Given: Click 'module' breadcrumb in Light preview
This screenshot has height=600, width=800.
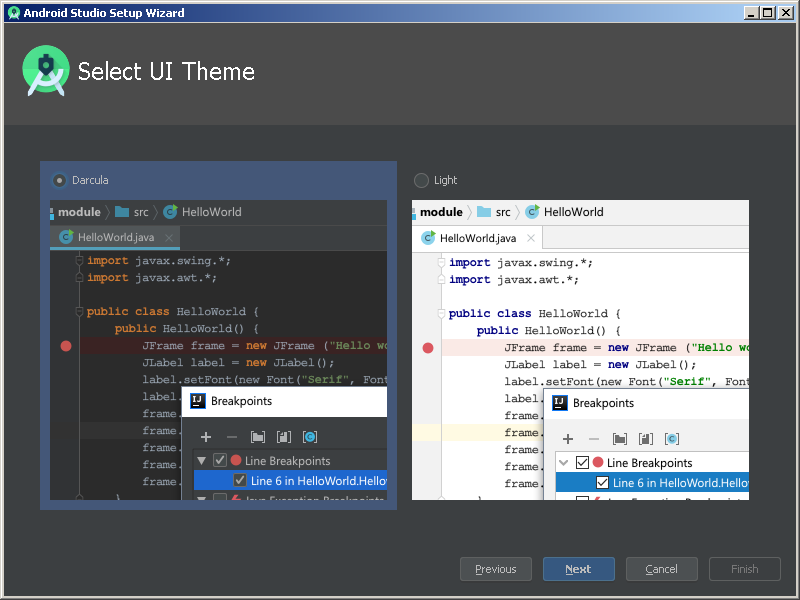Looking at the screenshot, I should tap(441, 212).
